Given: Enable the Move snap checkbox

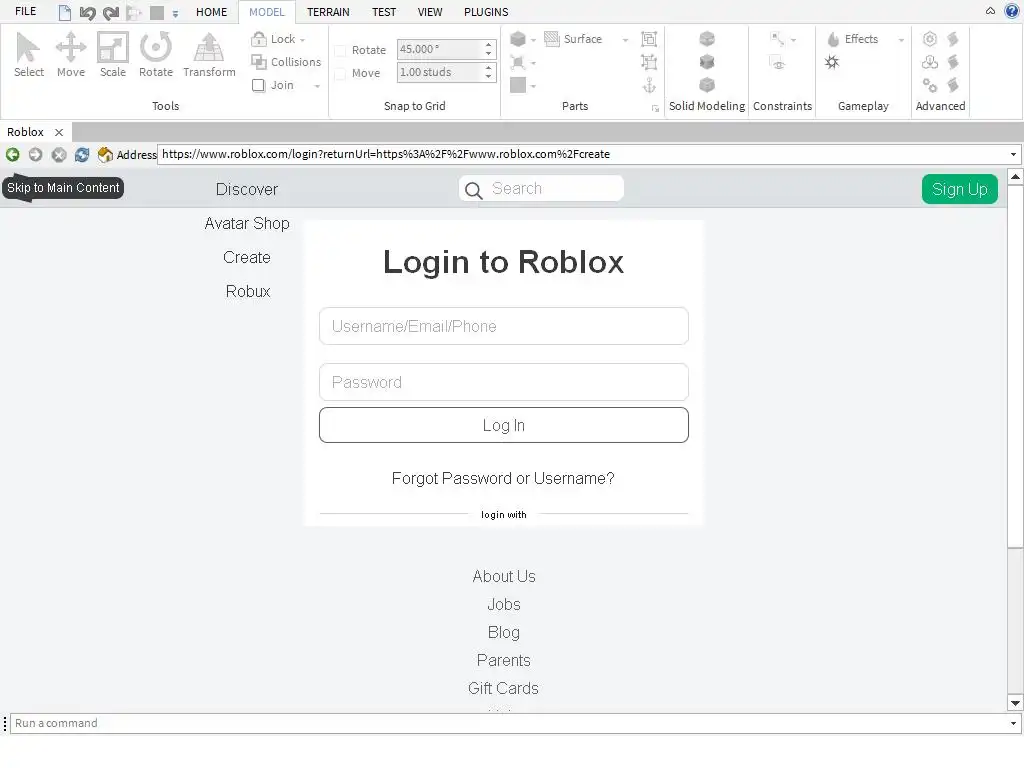Looking at the screenshot, I should coord(340,74).
